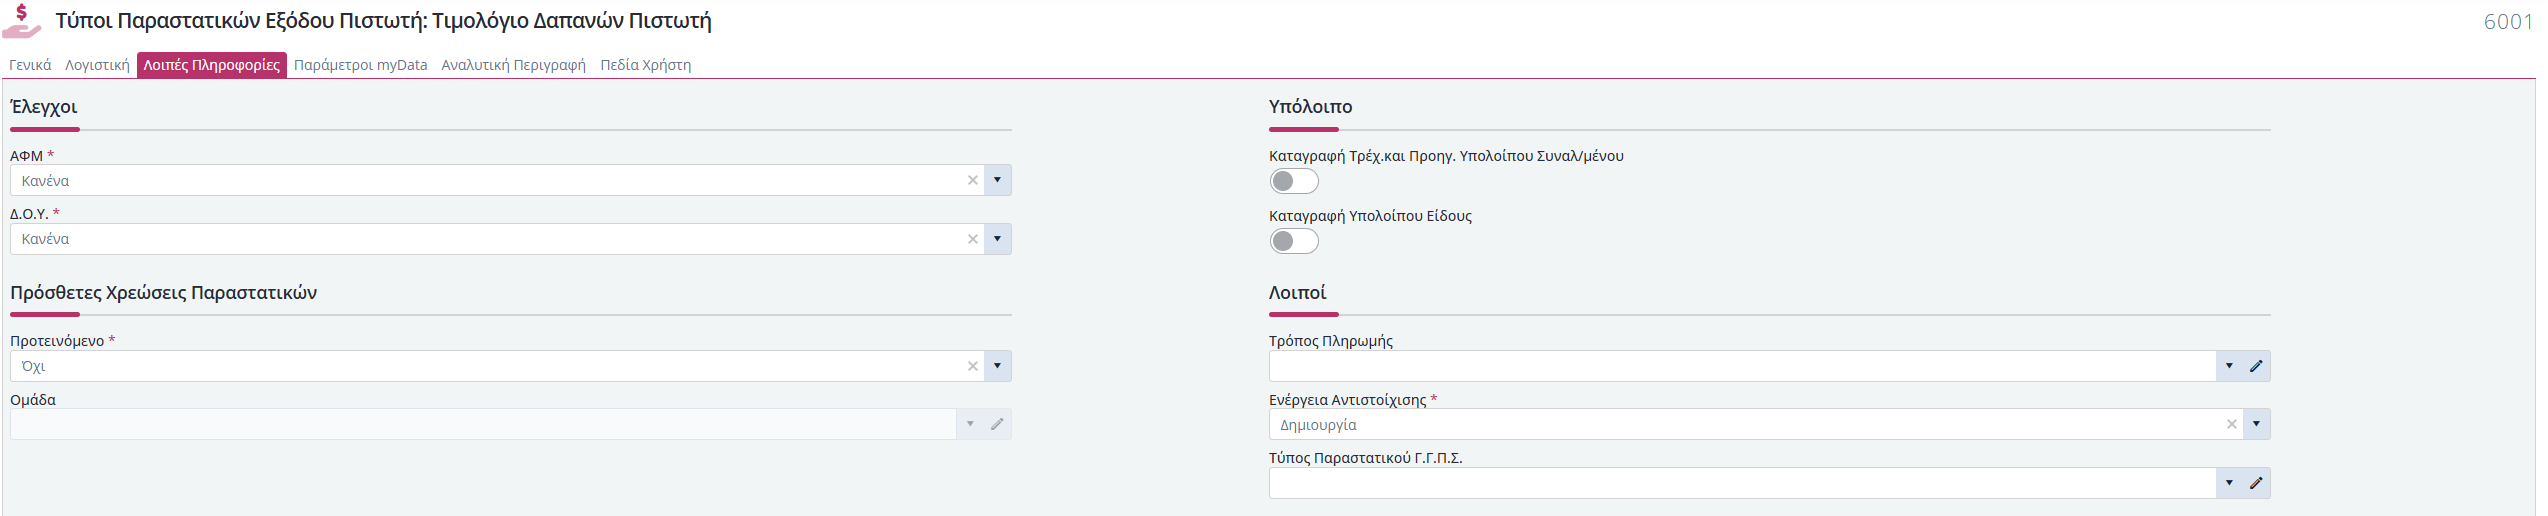Expand the Ομάδα dropdown arrow
The height and width of the screenshot is (516, 2548).
(970, 424)
